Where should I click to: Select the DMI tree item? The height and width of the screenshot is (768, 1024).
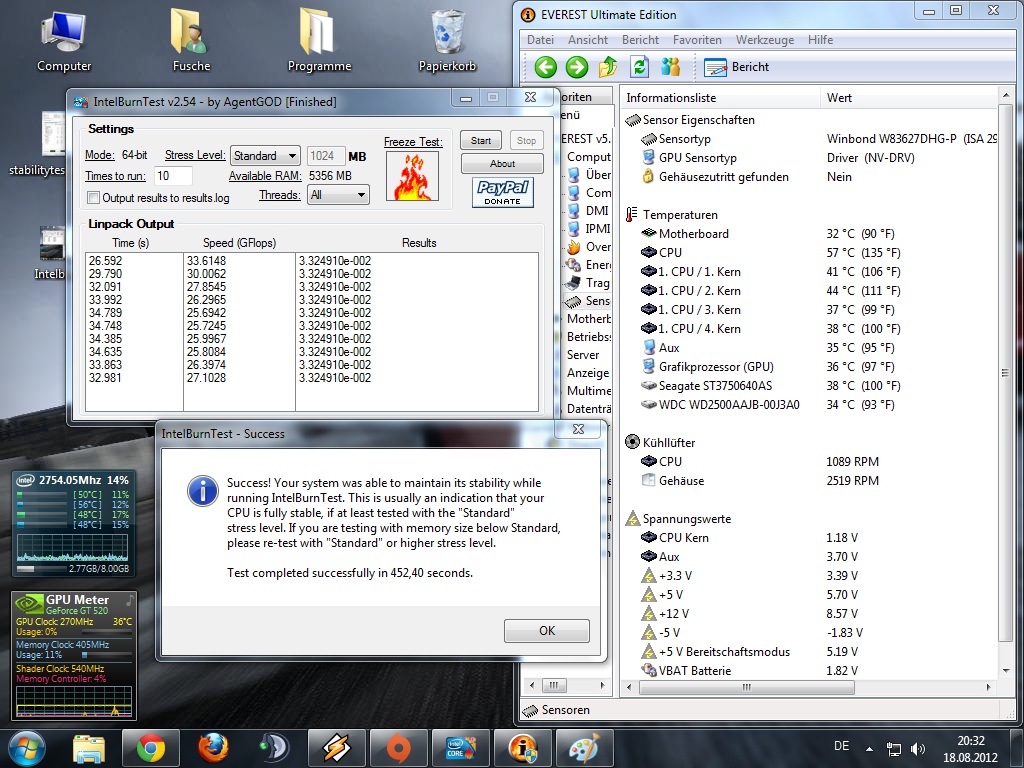[589, 210]
